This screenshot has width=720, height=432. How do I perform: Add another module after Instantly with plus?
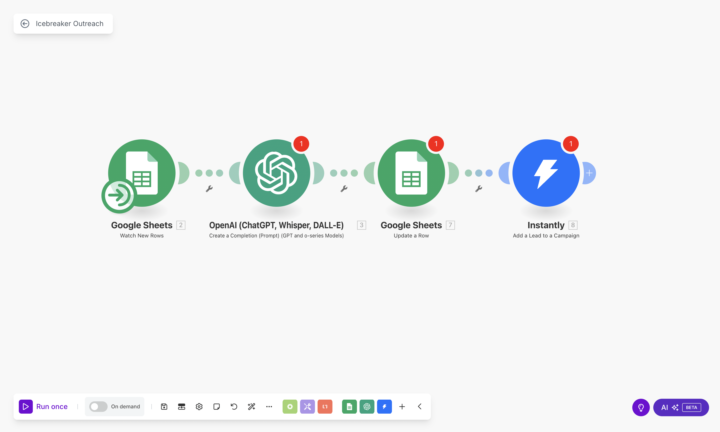click(x=589, y=173)
